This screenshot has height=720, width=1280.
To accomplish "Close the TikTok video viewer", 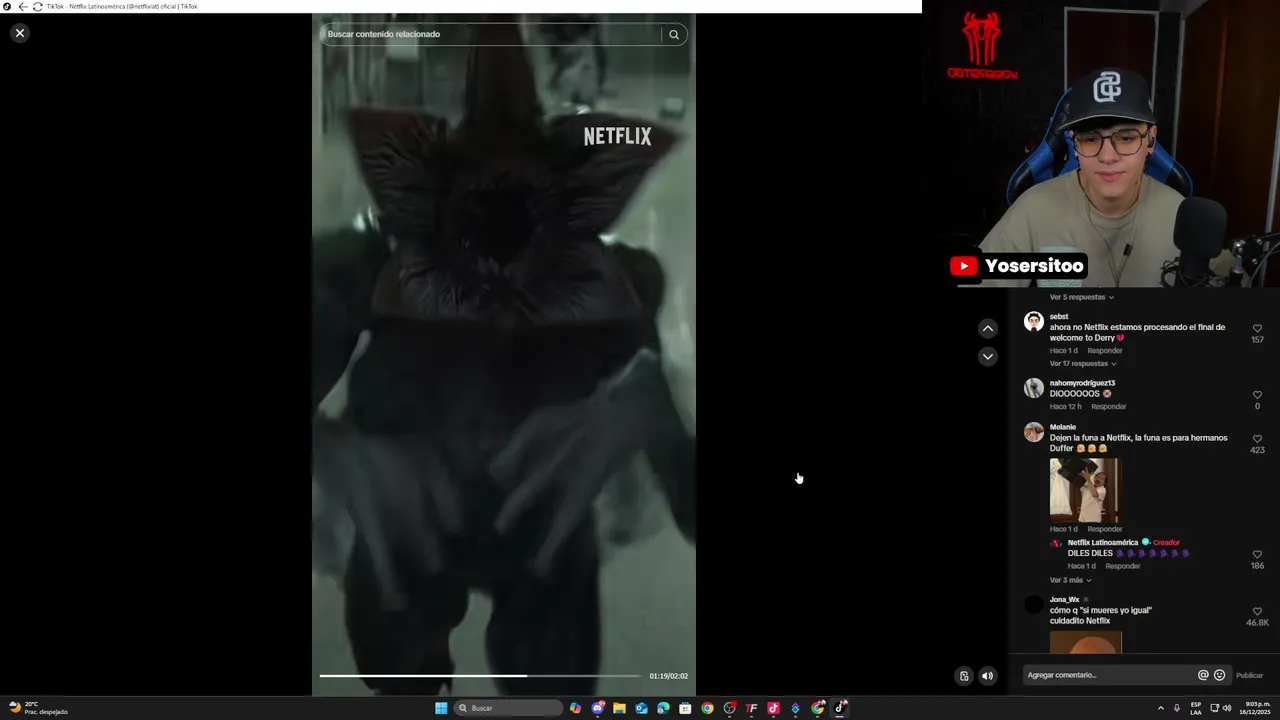I will tap(19, 33).
